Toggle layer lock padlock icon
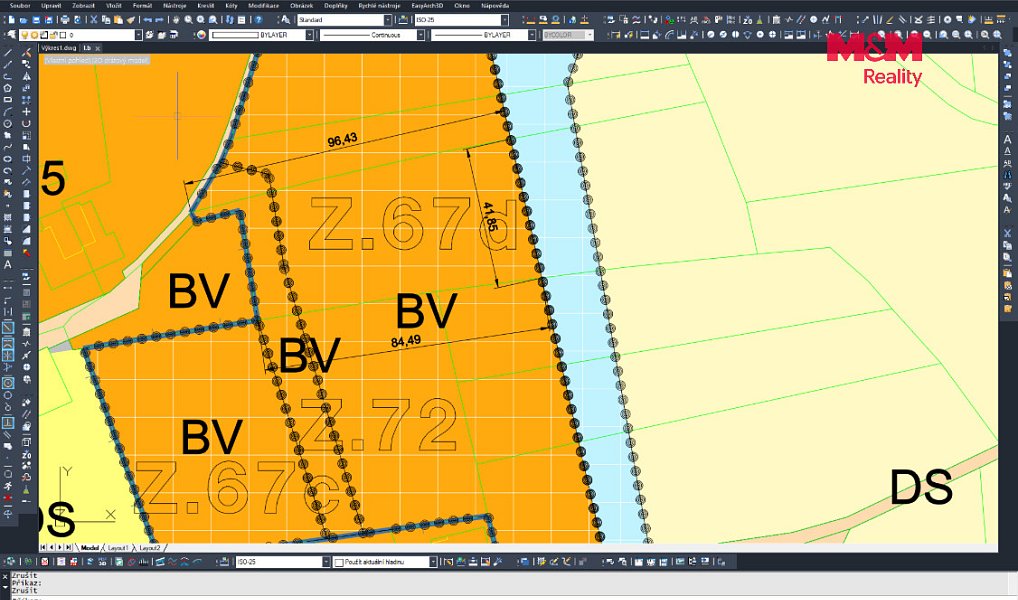 tap(53, 35)
